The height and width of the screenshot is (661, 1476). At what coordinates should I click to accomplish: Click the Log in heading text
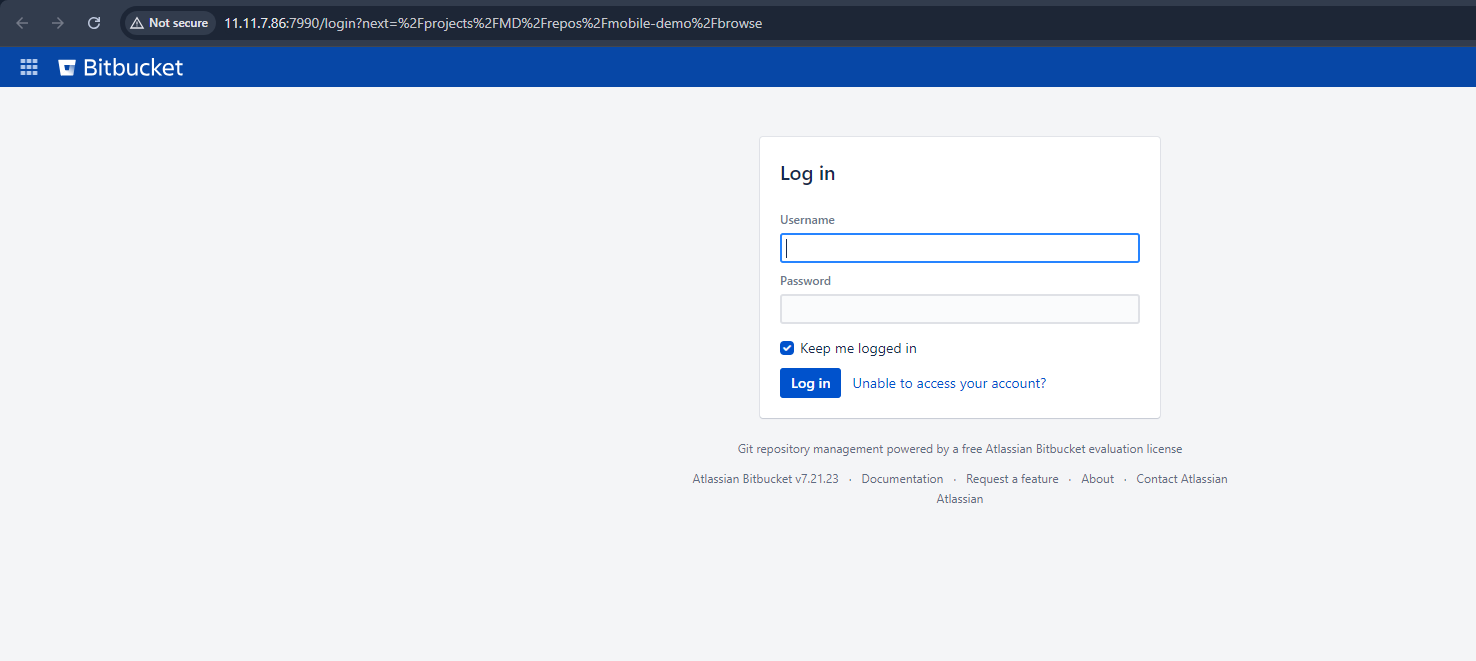[807, 173]
